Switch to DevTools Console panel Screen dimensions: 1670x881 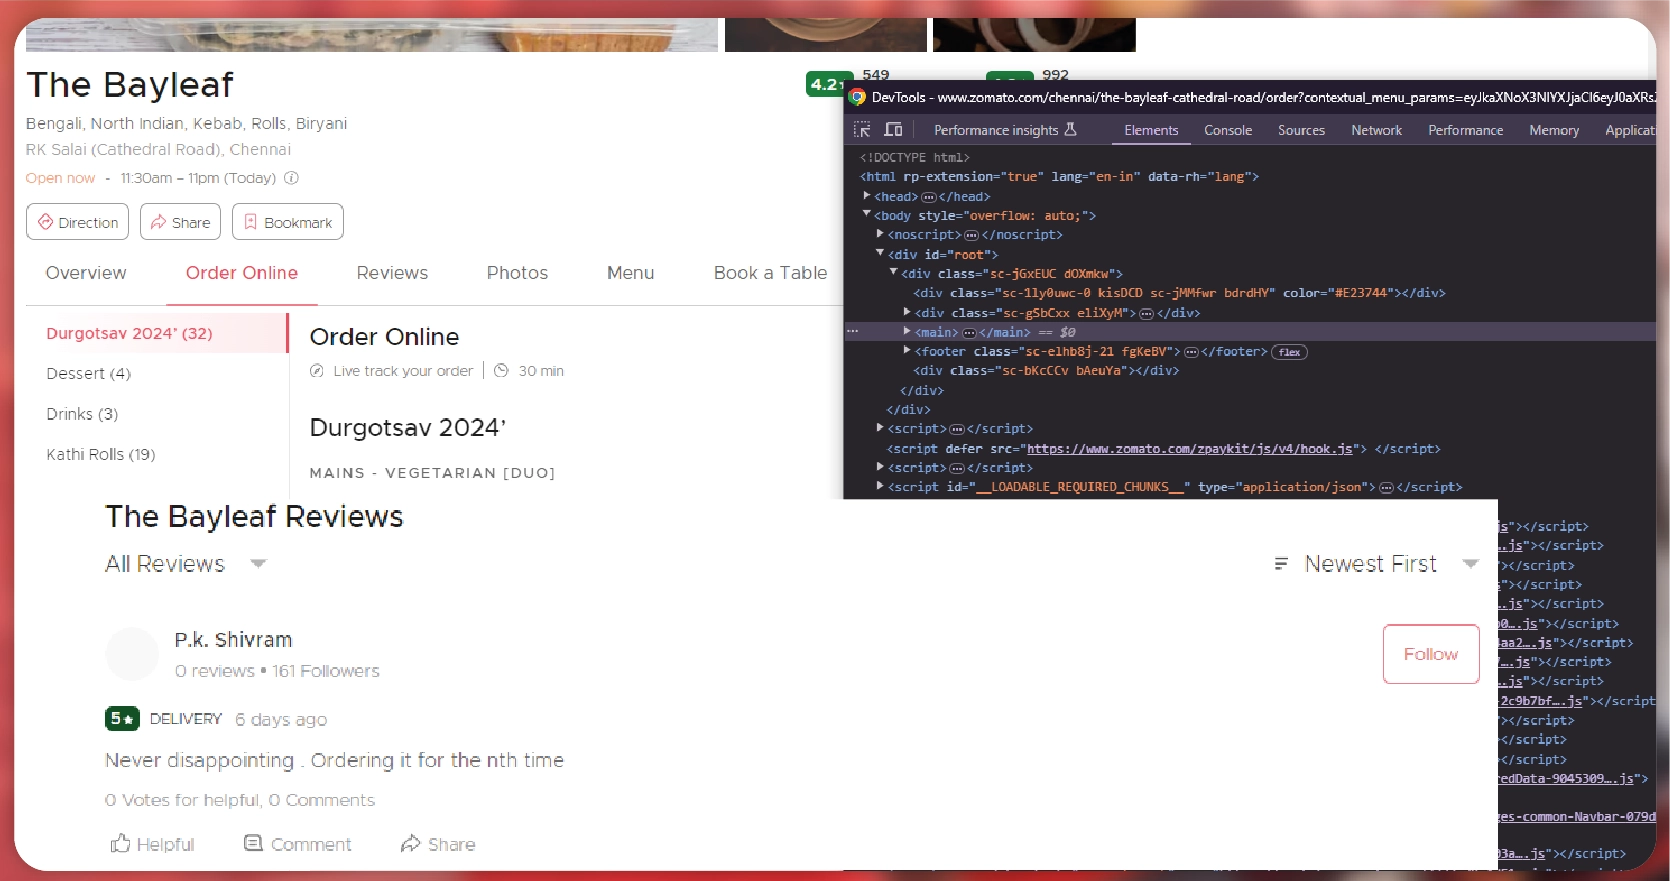click(1228, 130)
